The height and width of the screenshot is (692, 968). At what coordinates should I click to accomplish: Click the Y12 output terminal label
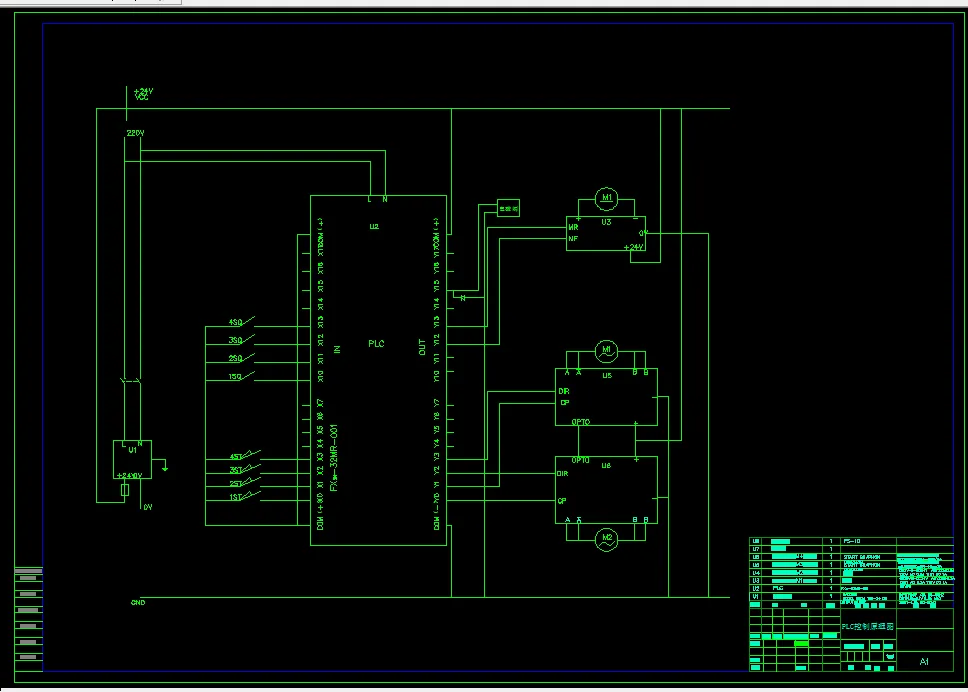coord(436,340)
